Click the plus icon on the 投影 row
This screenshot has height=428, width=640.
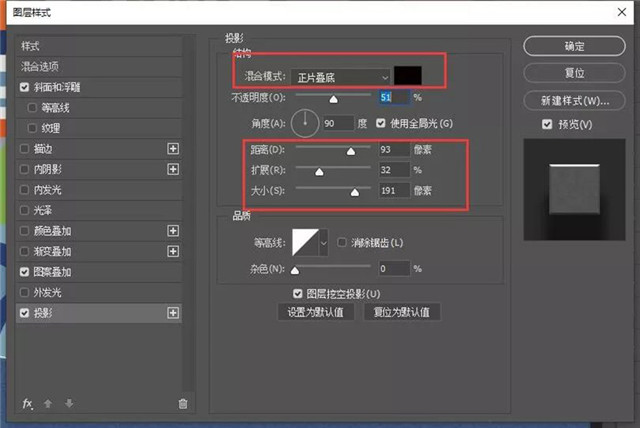pos(173,313)
